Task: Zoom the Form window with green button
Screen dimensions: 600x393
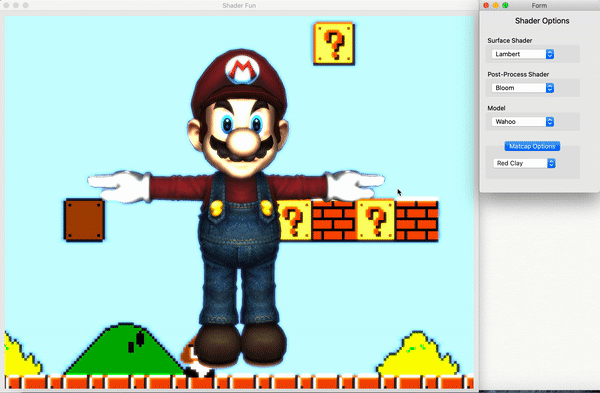Action: point(505,5)
